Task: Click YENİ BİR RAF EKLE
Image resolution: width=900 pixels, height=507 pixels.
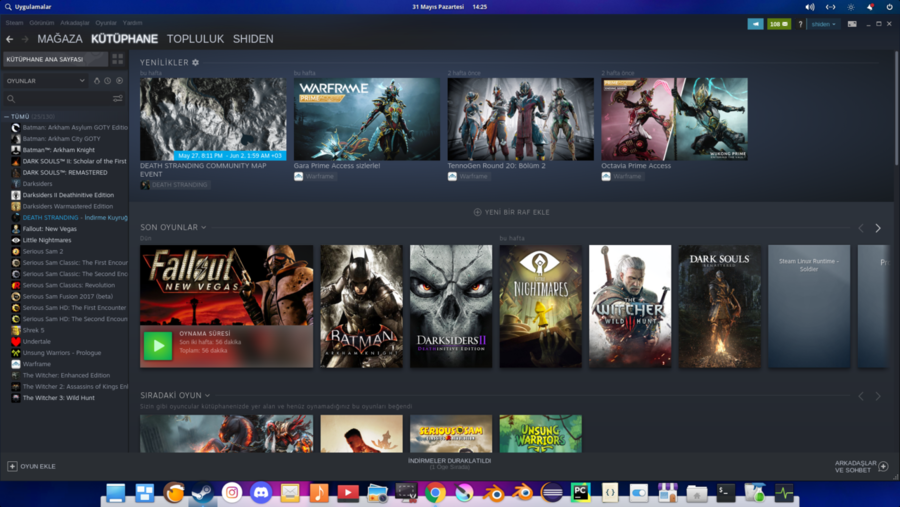Action: [x=511, y=212]
